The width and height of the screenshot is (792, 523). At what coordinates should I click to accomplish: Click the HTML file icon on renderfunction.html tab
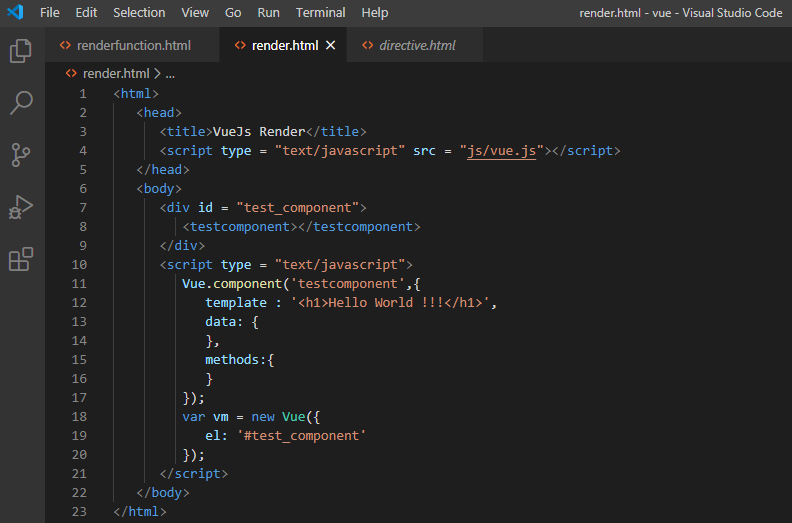65,45
